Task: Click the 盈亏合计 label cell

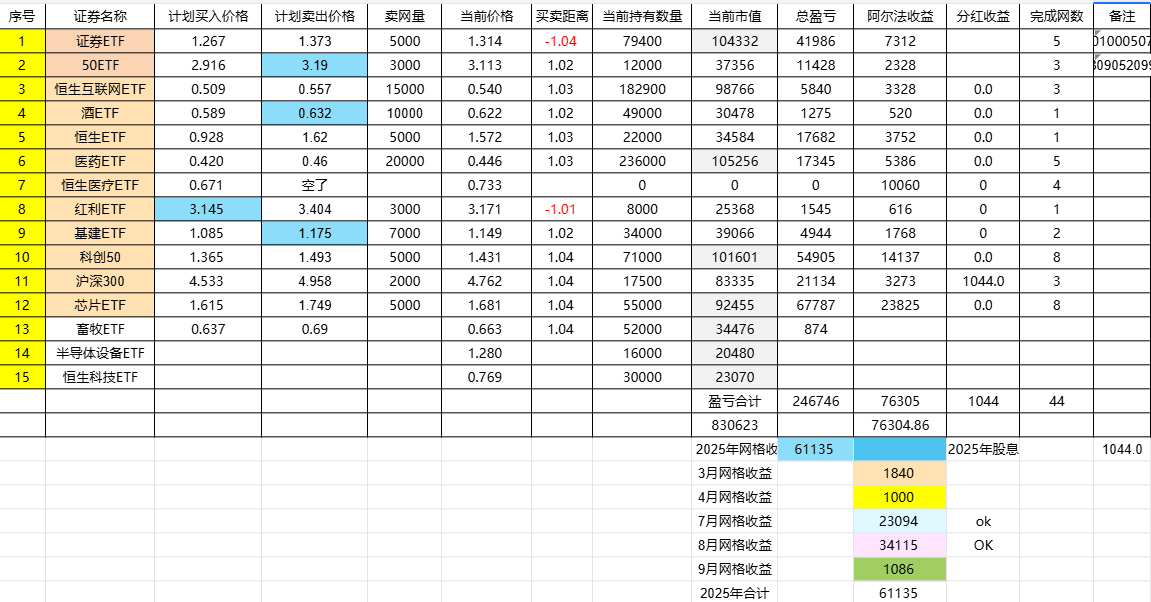Action: 734,402
